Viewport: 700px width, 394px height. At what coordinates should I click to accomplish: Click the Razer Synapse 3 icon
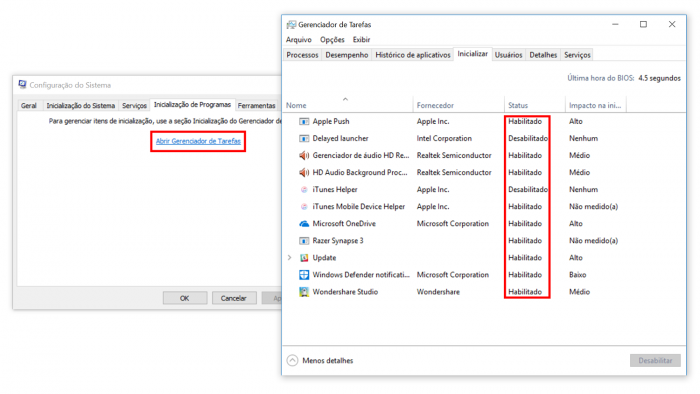click(x=304, y=241)
